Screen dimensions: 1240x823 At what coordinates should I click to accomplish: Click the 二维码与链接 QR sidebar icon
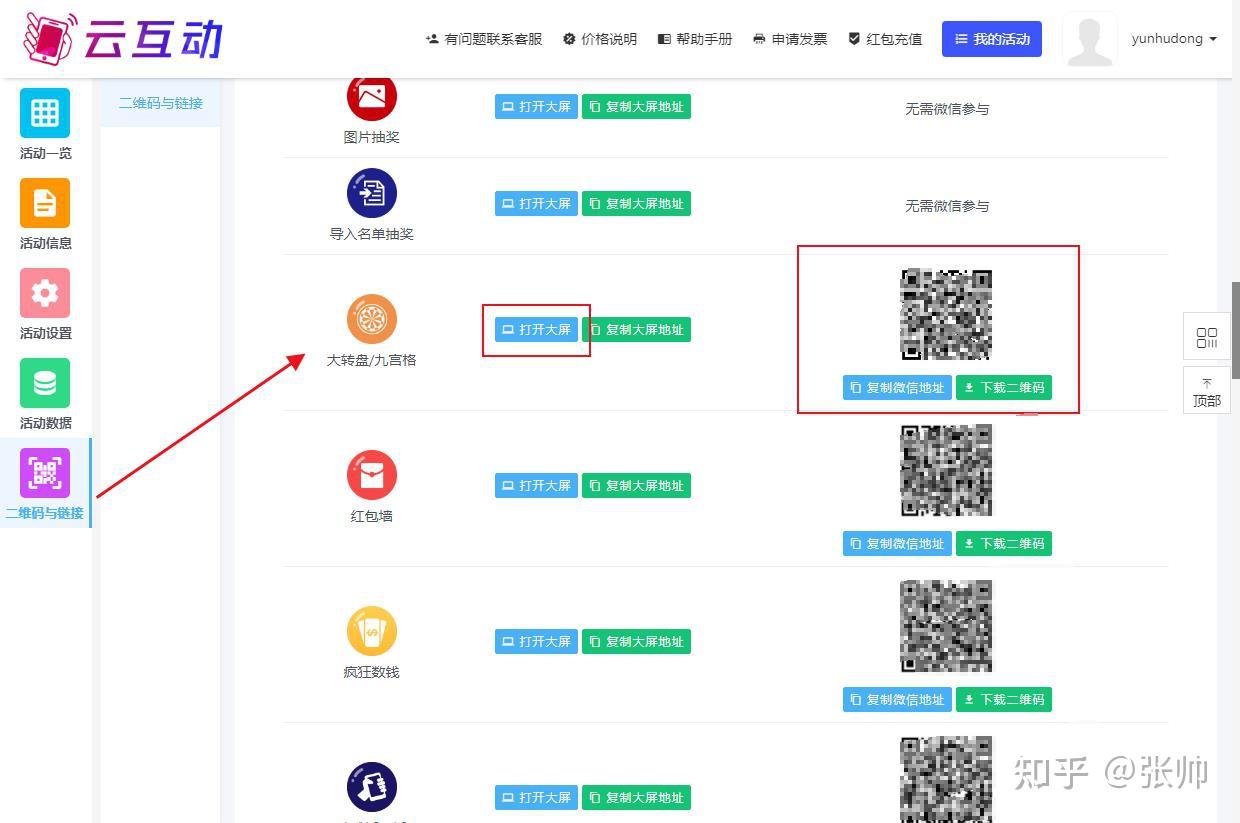[45, 473]
